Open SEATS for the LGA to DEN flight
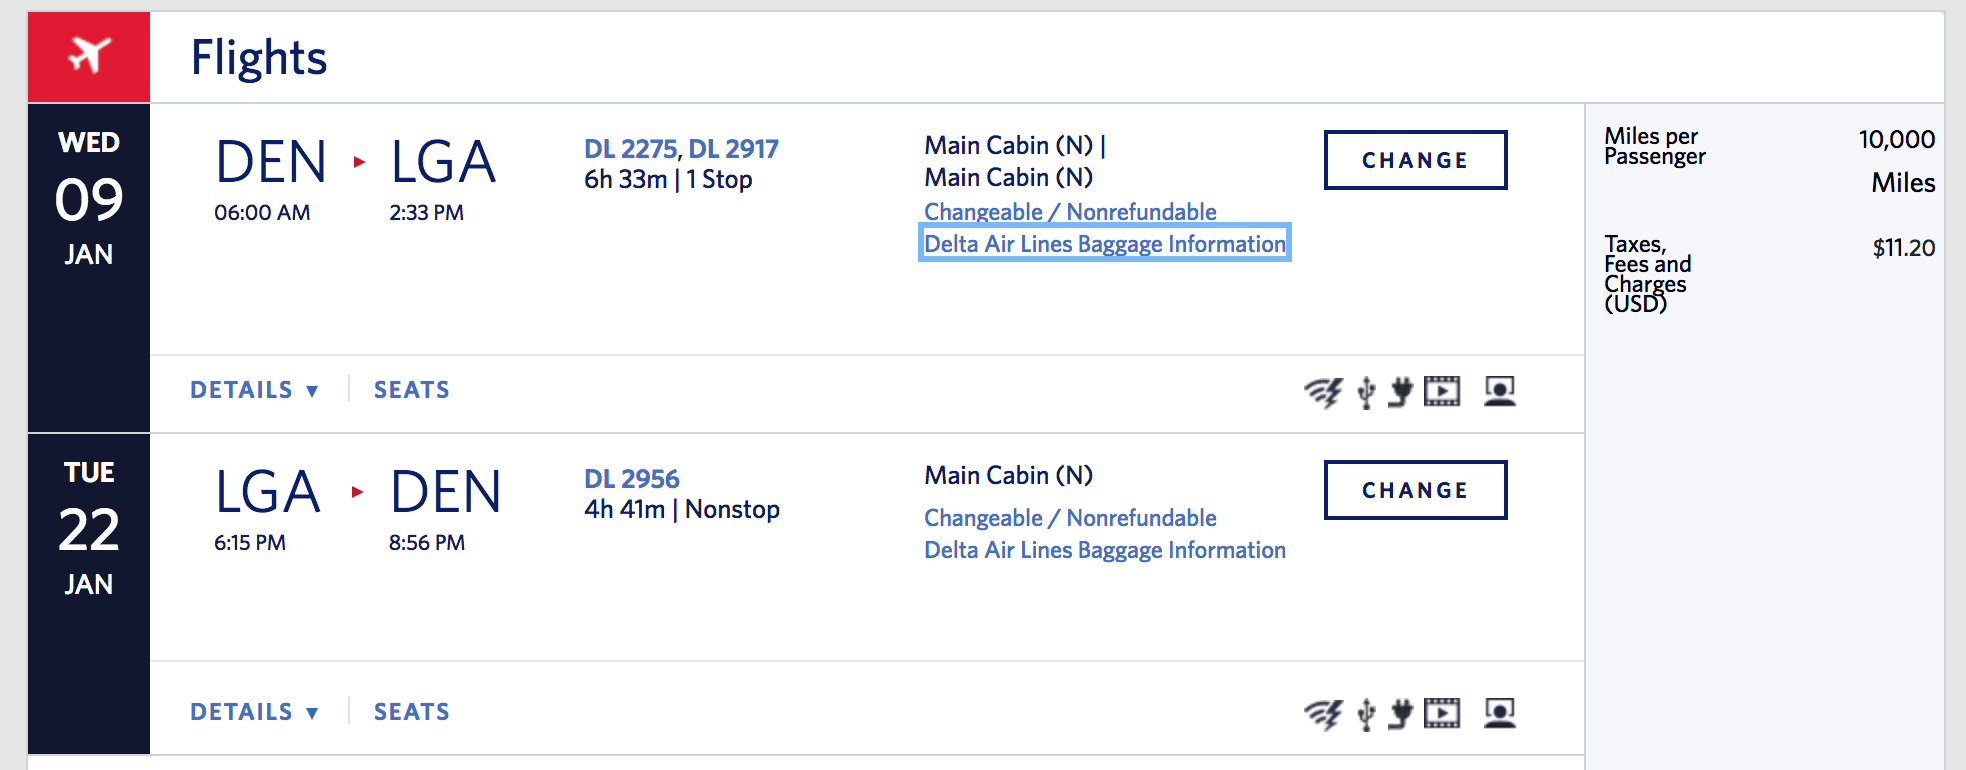The image size is (1966, 770). pyautogui.click(x=411, y=712)
